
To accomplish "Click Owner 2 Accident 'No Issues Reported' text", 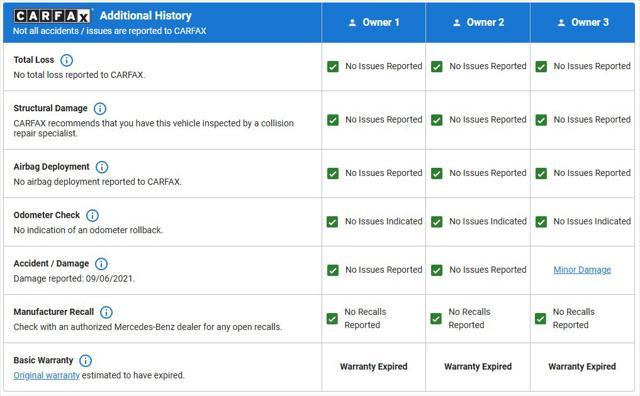I will 488,270.
